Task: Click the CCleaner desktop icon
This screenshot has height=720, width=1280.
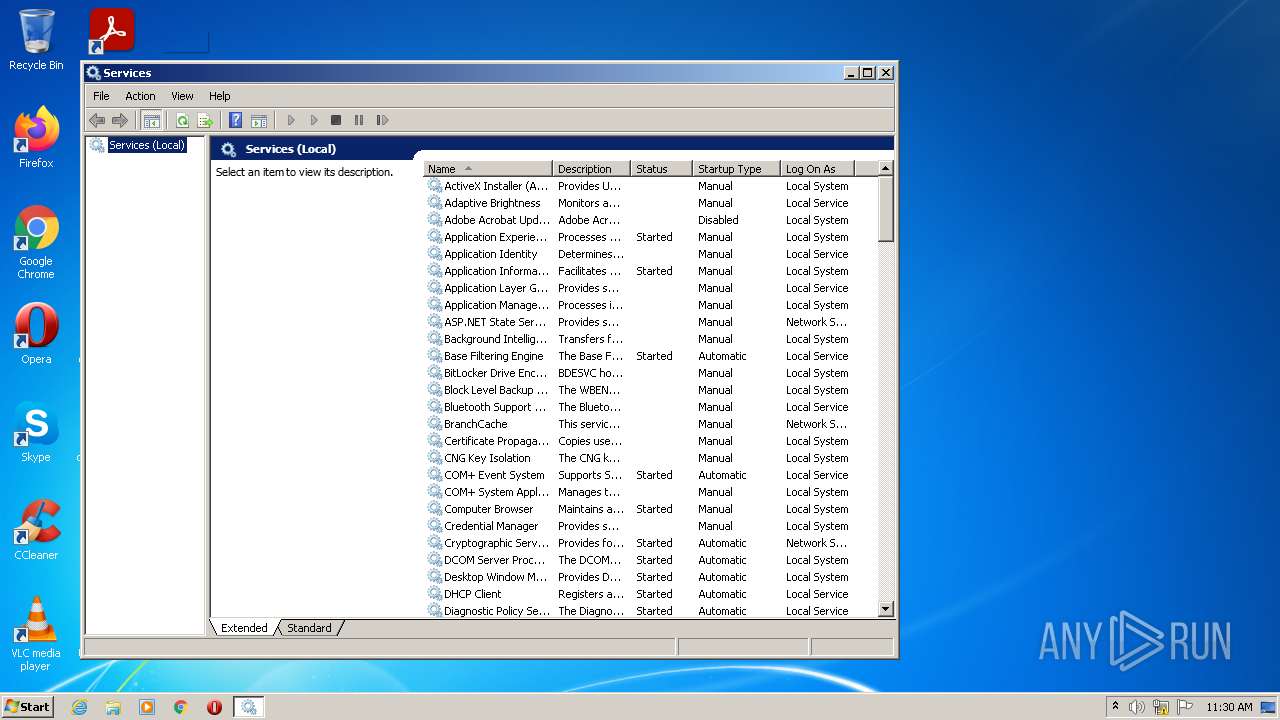Action: tap(36, 530)
